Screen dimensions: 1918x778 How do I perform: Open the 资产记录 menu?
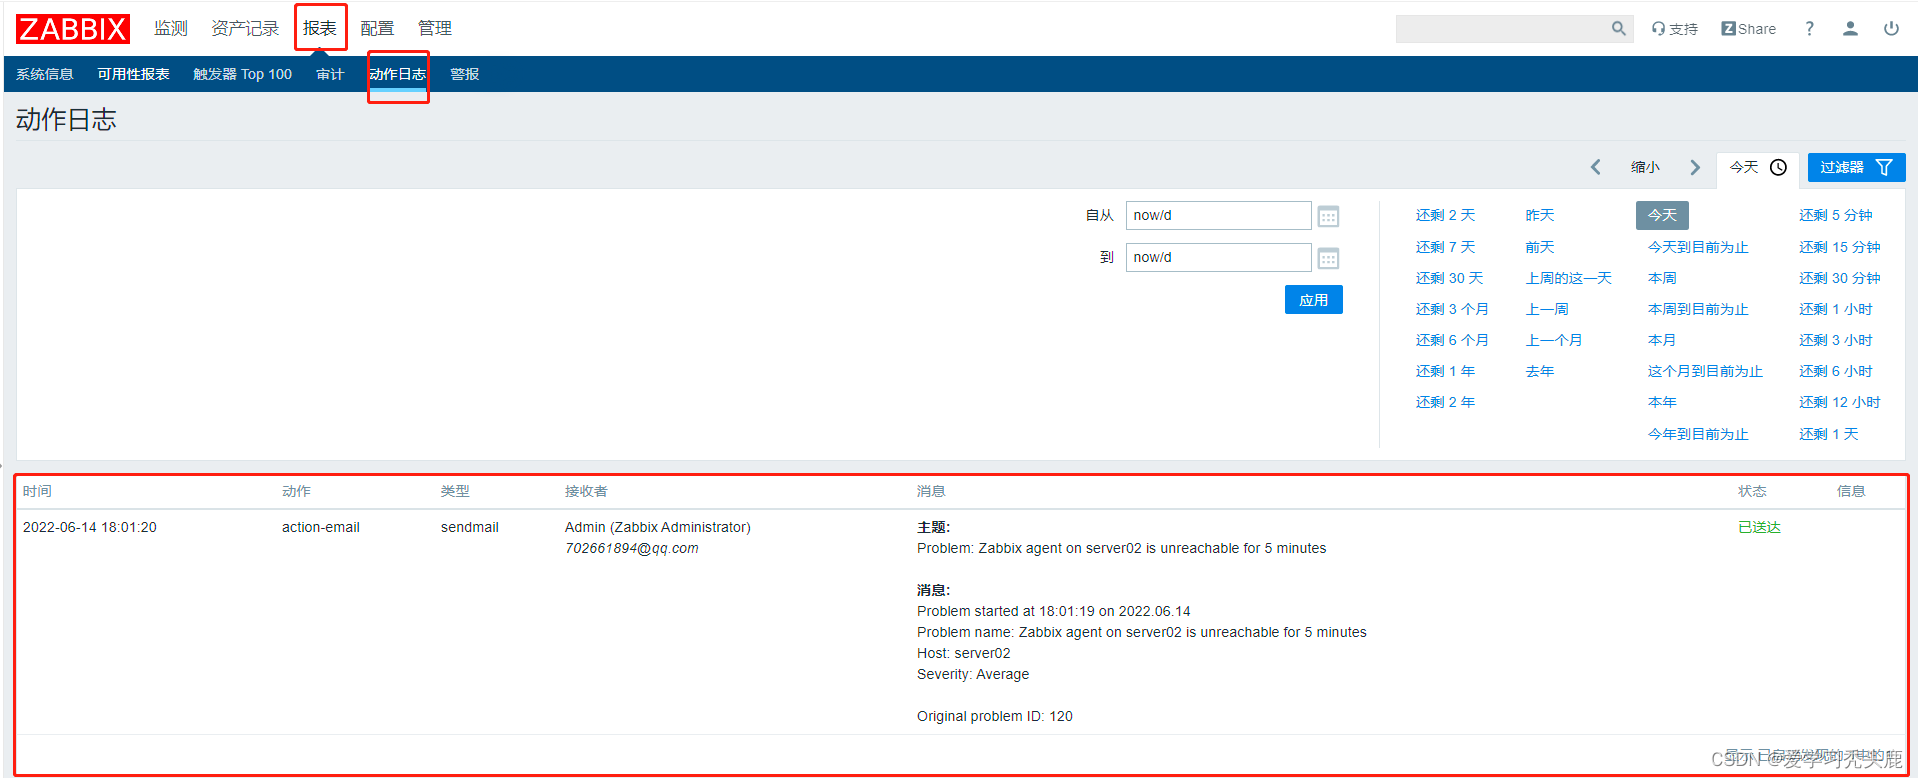pyautogui.click(x=245, y=28)
